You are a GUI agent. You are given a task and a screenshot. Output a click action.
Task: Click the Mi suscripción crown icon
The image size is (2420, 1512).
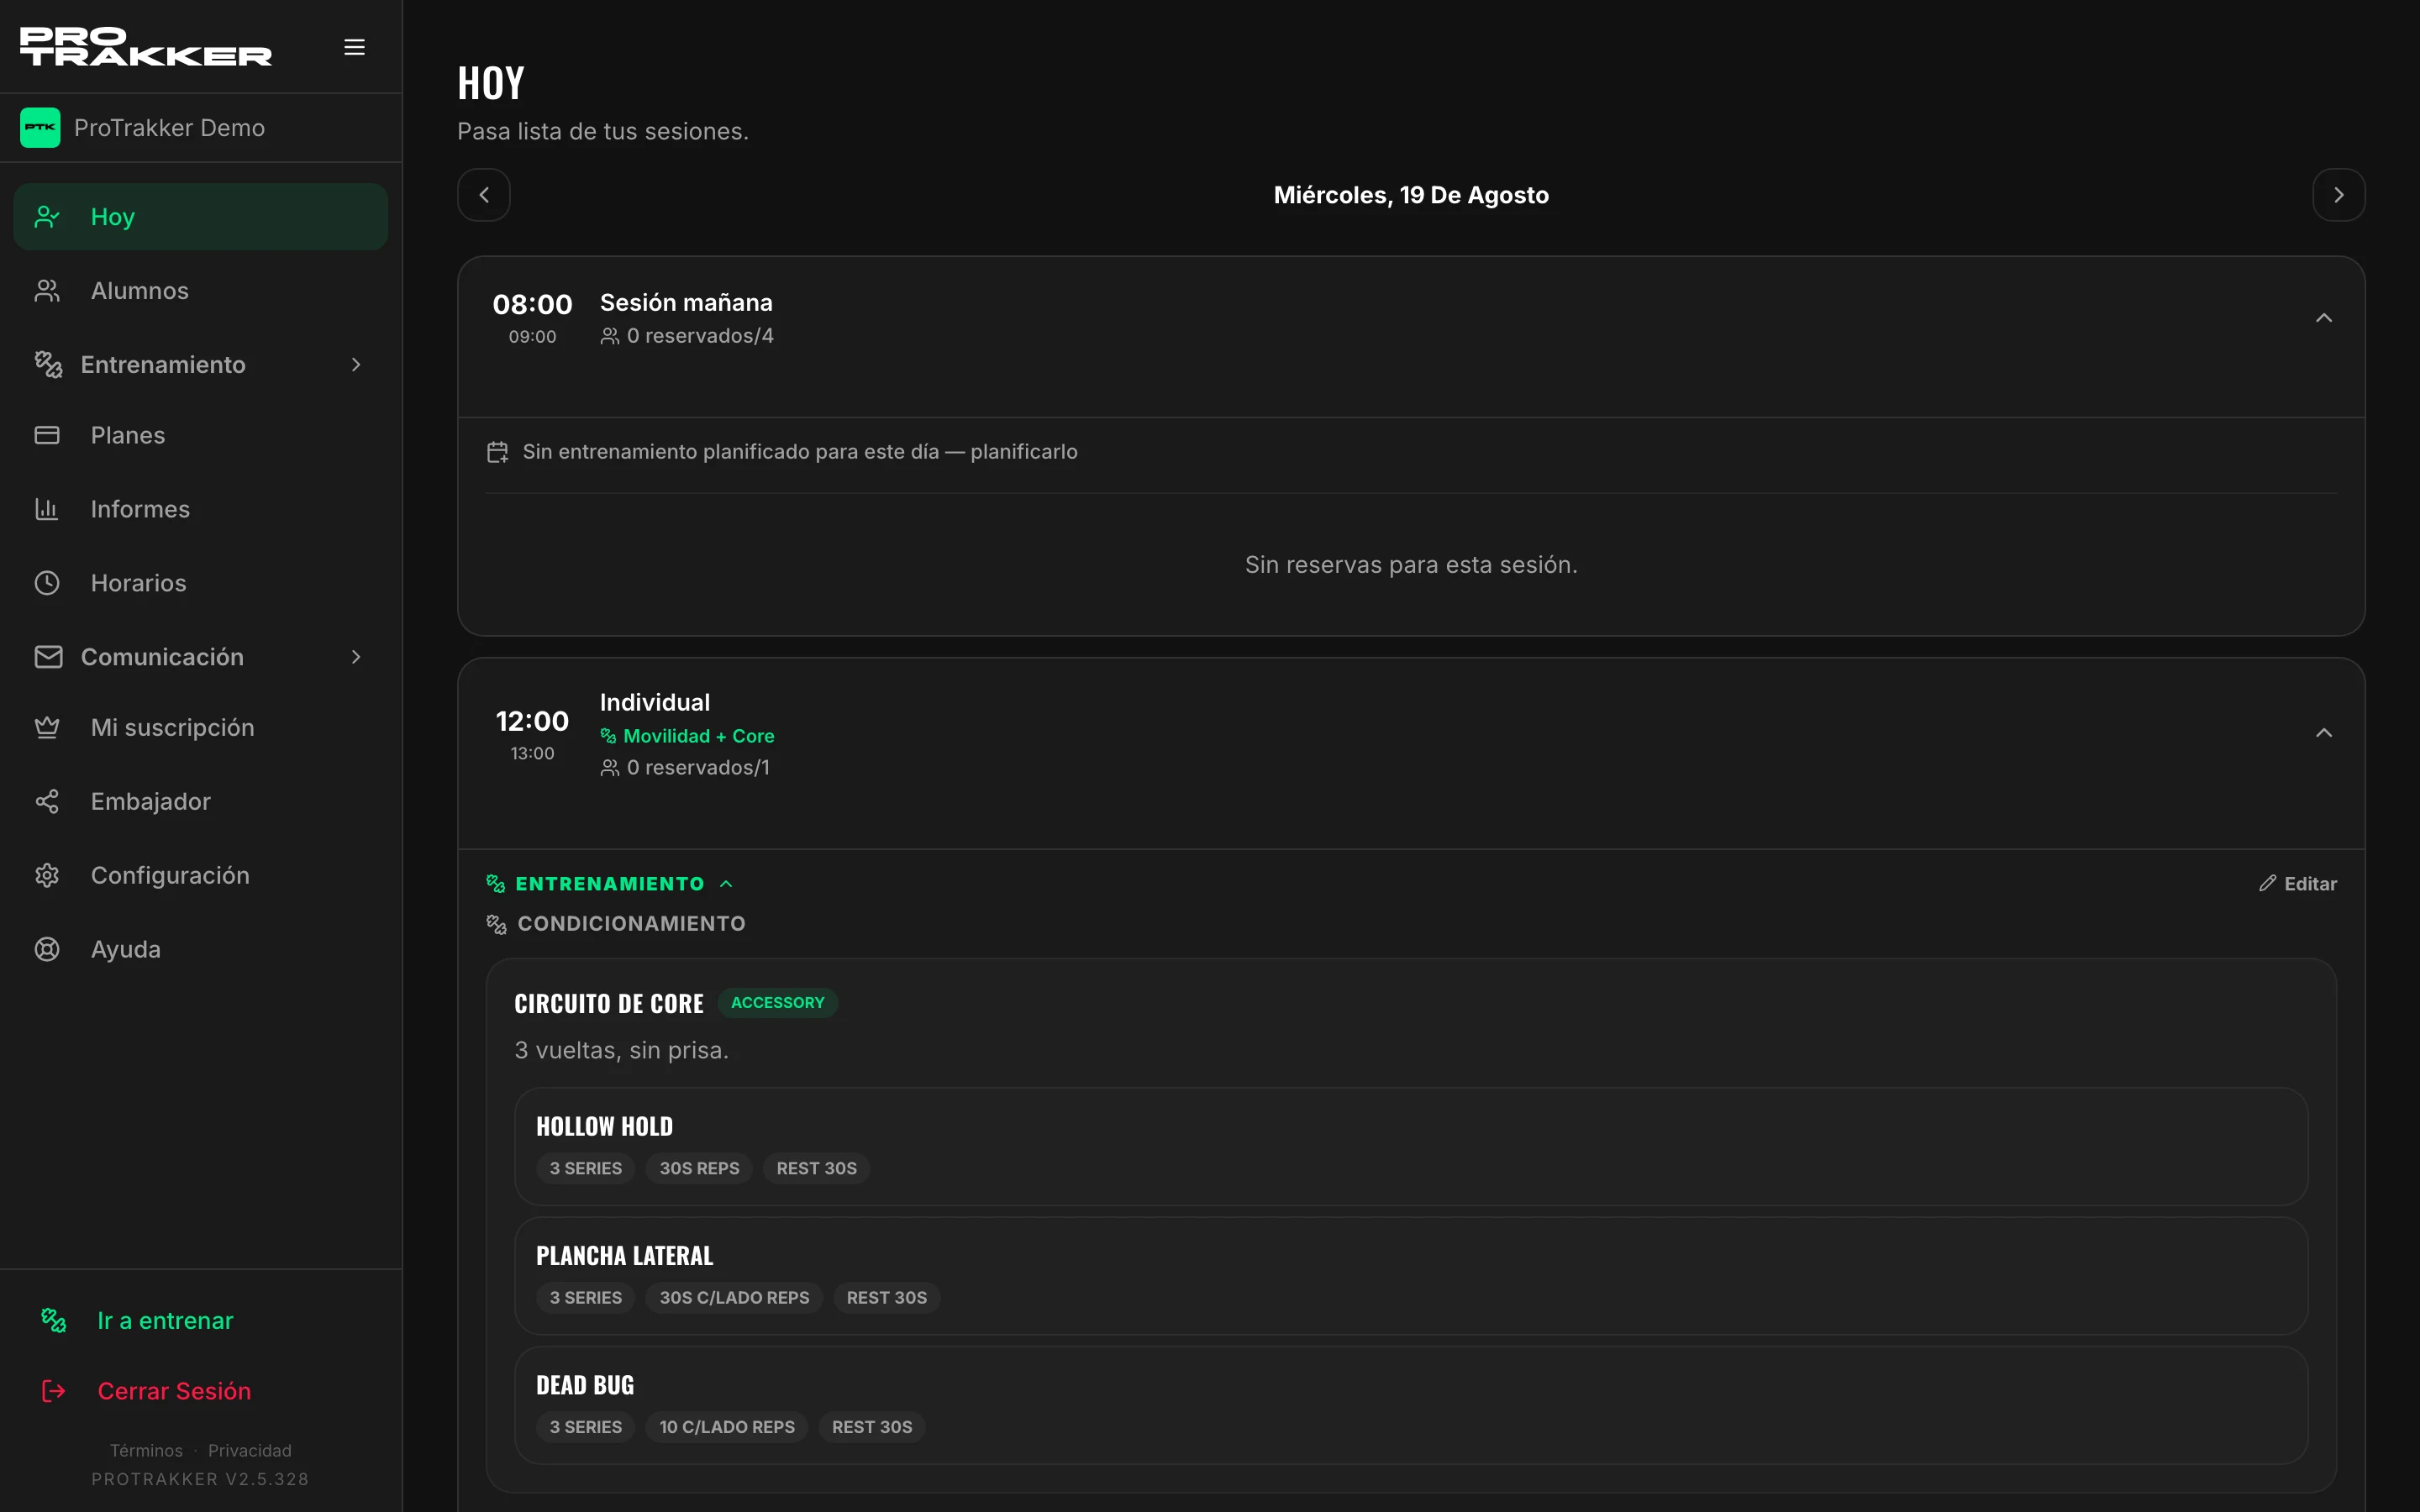click(47, 727)
